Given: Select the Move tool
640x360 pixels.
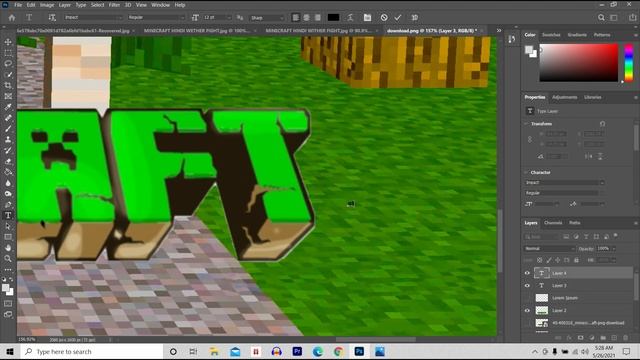Looking at the screenshot, I should point(8,42).
